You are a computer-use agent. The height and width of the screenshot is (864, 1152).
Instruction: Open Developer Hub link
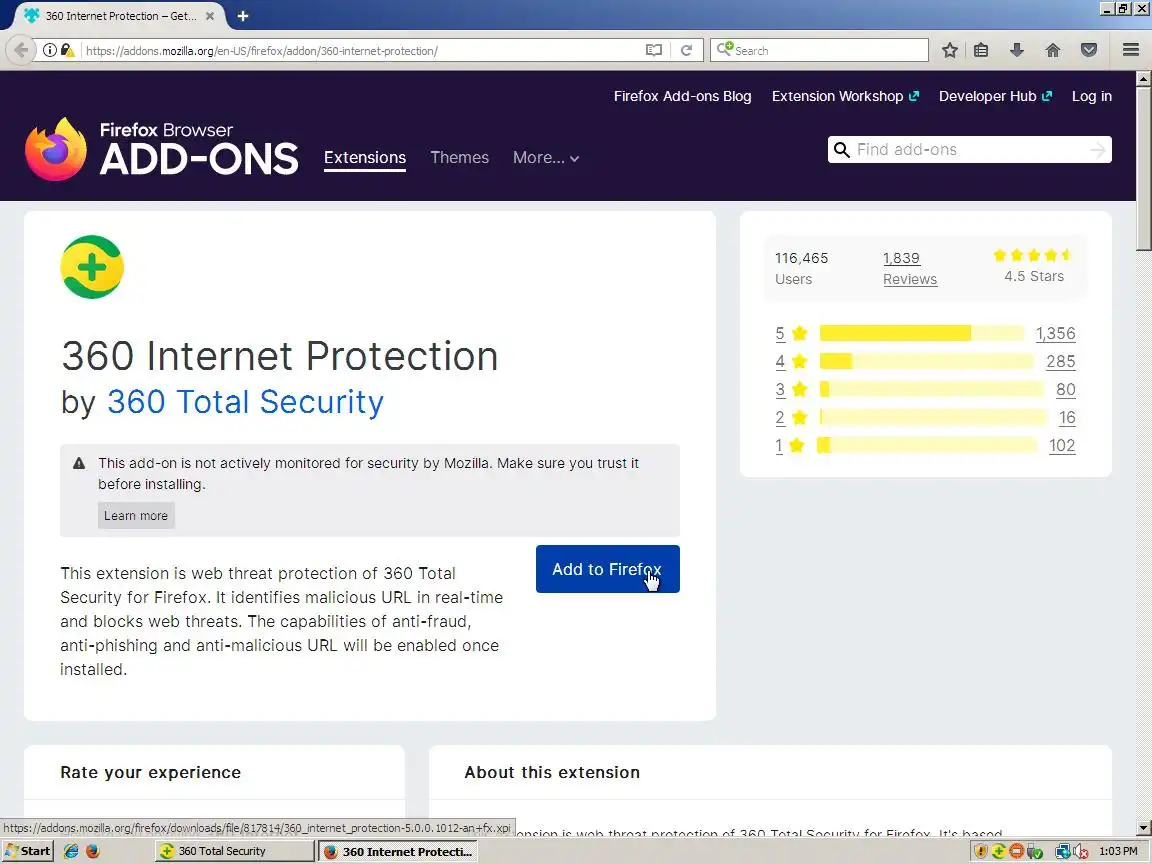pyautogui.click(x=996, y=96)
